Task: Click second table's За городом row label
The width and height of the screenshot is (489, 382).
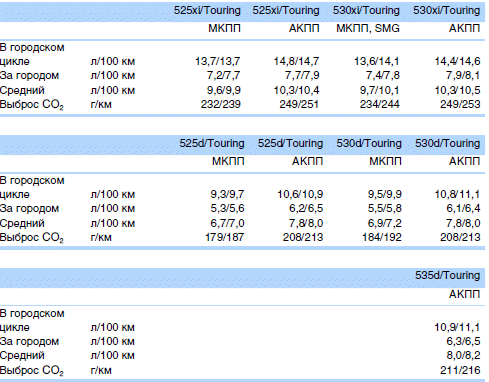Action: pos(29,208)
